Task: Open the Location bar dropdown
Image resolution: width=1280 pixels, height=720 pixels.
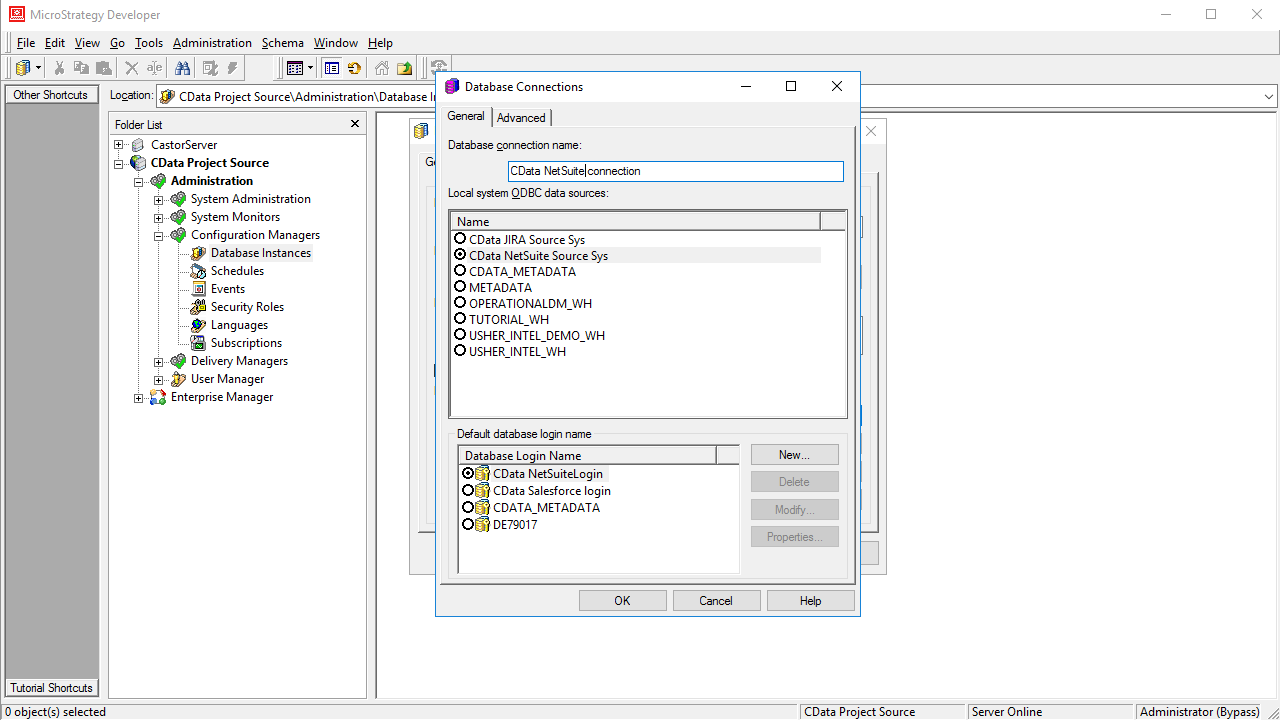Action: click(x=1268, y=96)
